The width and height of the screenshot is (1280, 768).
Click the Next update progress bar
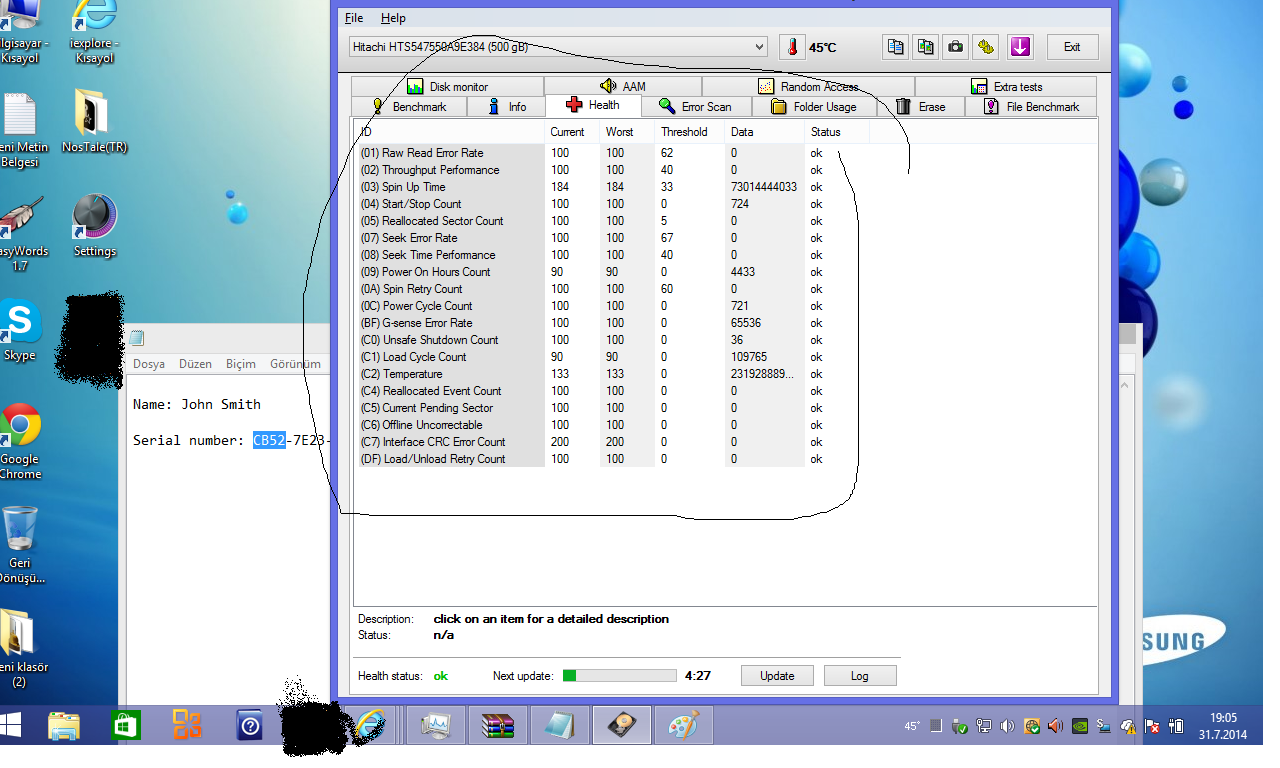[x=620, y=676]
